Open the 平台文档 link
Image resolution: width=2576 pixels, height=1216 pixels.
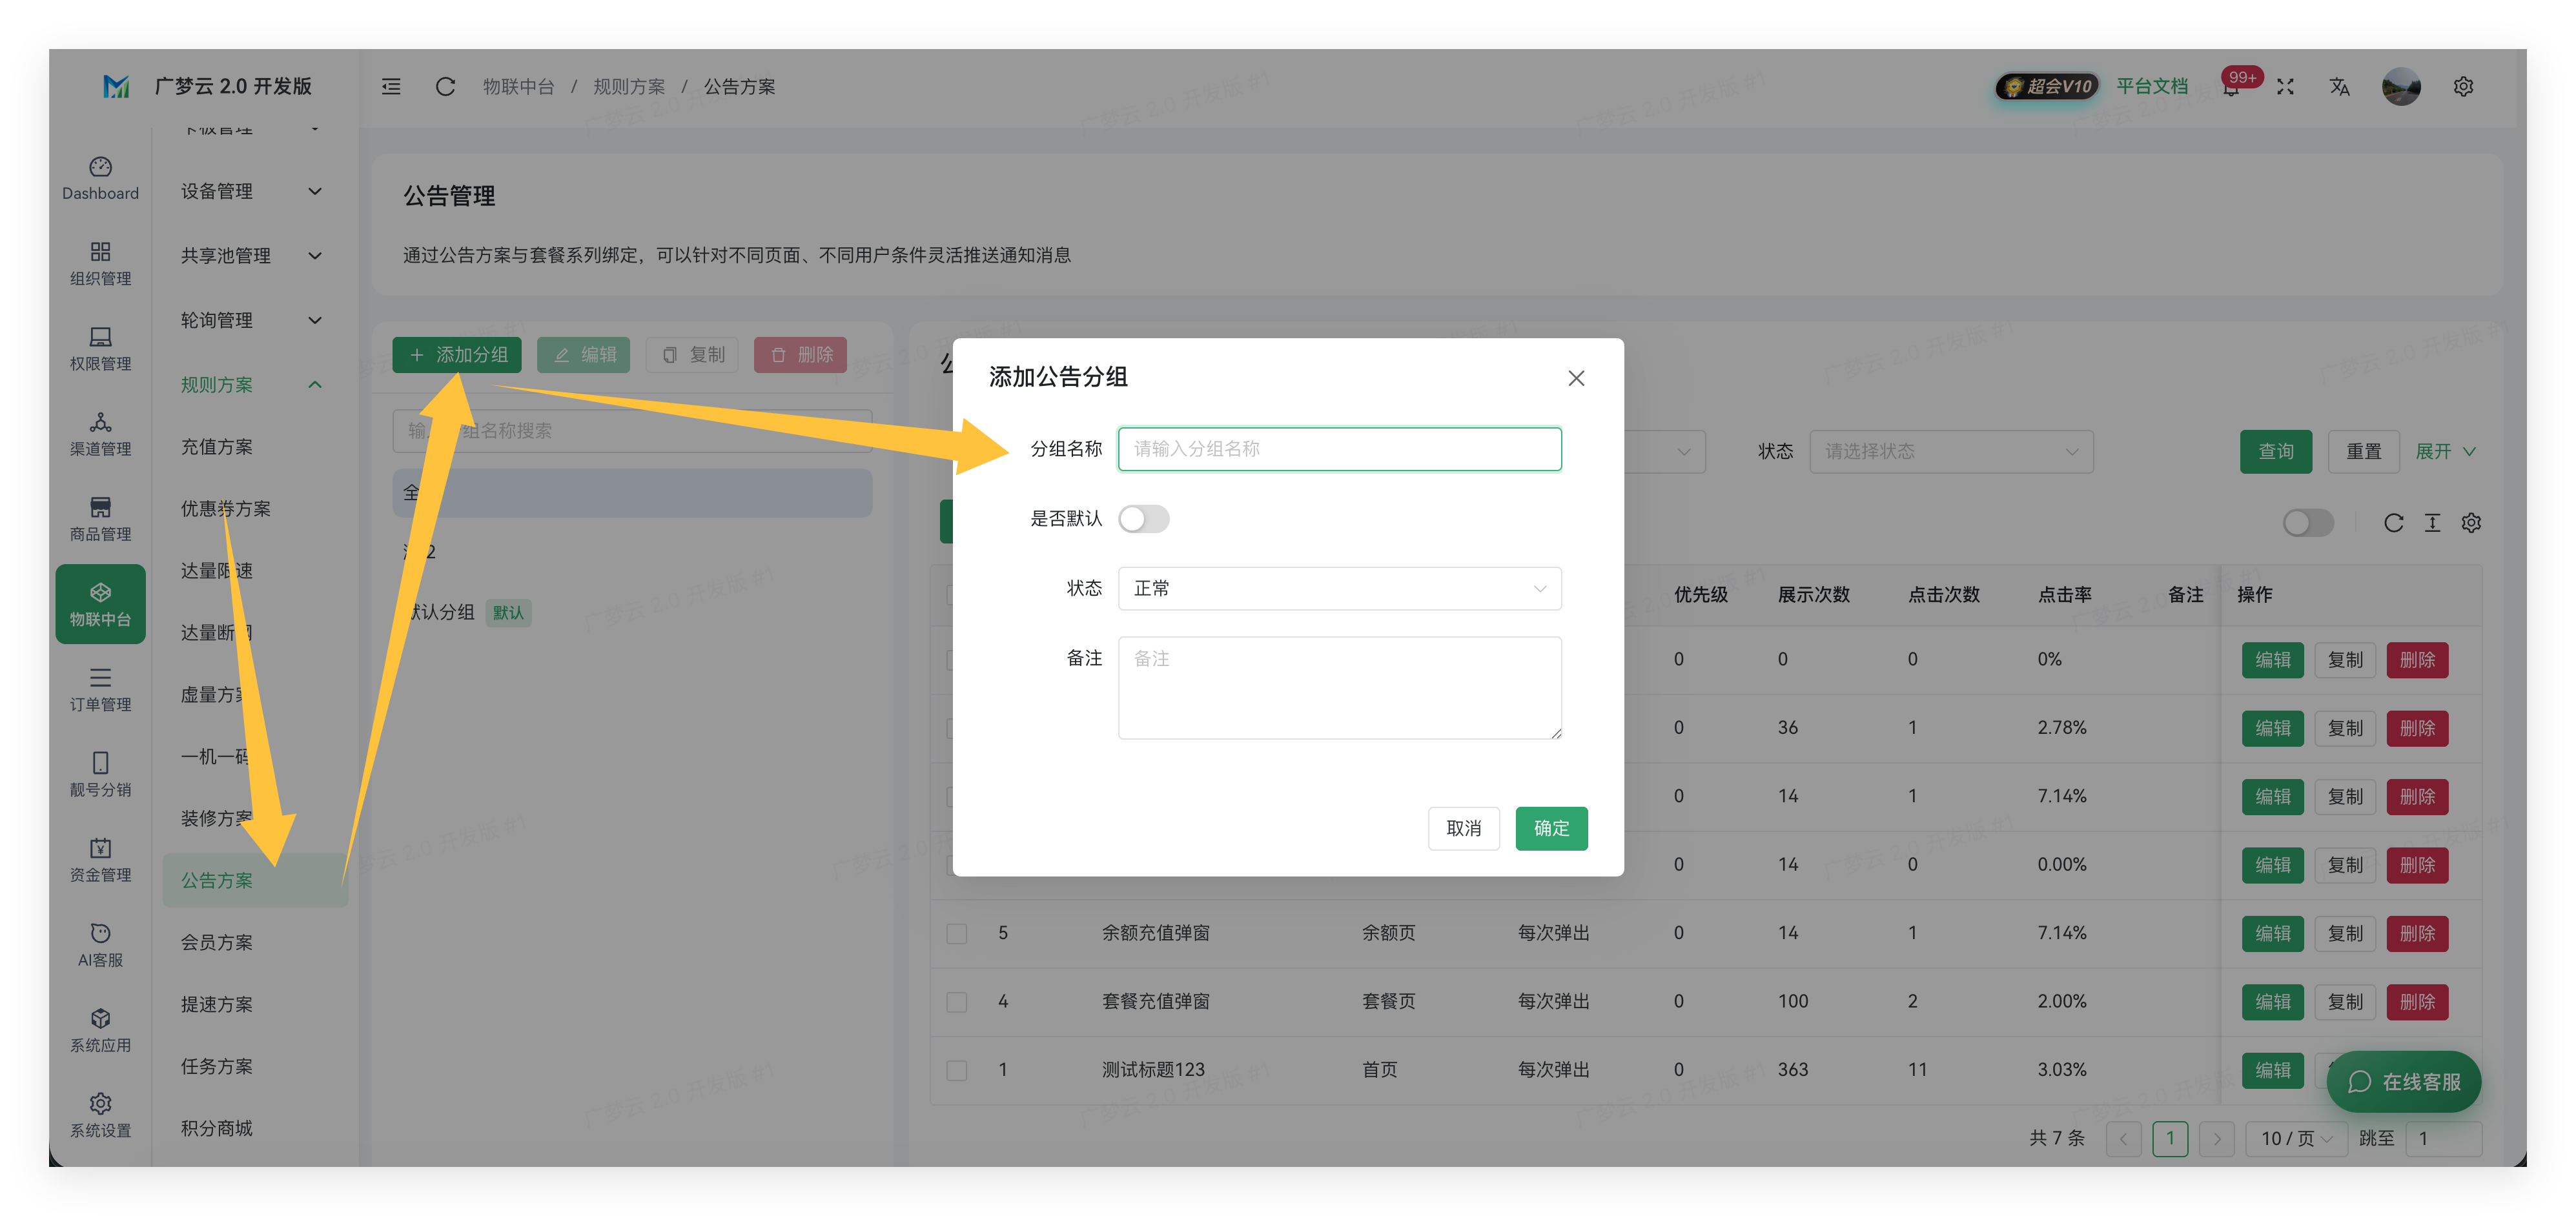pos(2151,86)
